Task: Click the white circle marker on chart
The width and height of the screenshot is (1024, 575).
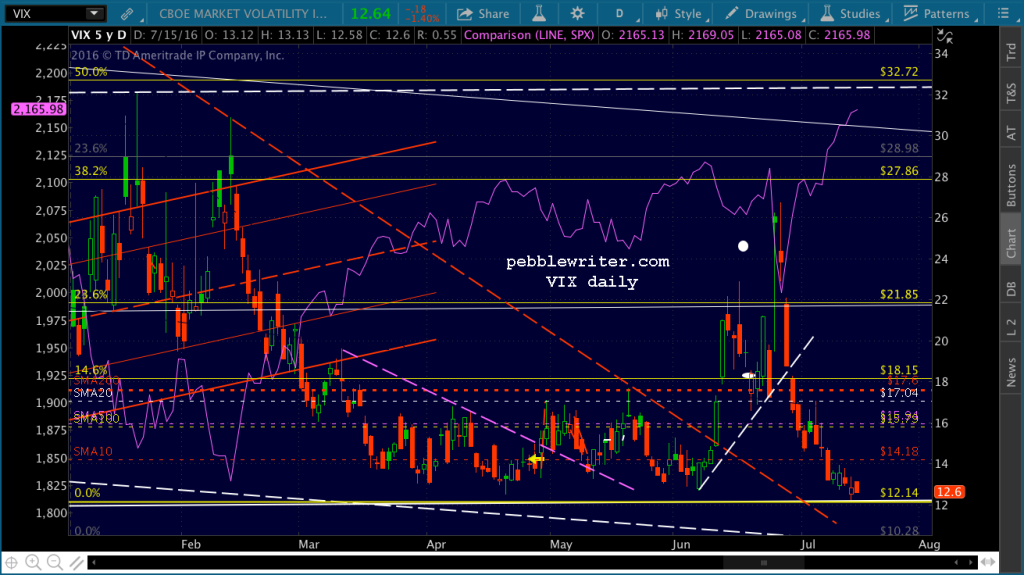Action: pos(743,246)
